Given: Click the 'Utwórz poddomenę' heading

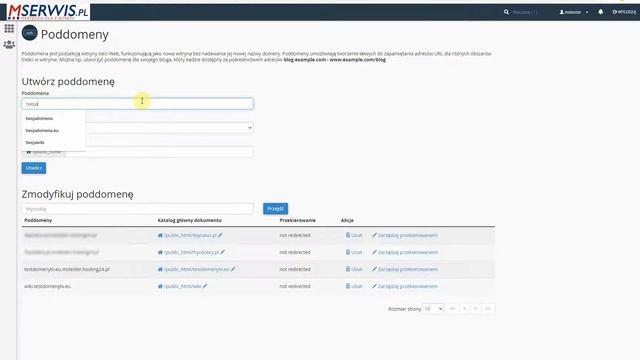Looking at the screenshot, I should coord(68,82).
